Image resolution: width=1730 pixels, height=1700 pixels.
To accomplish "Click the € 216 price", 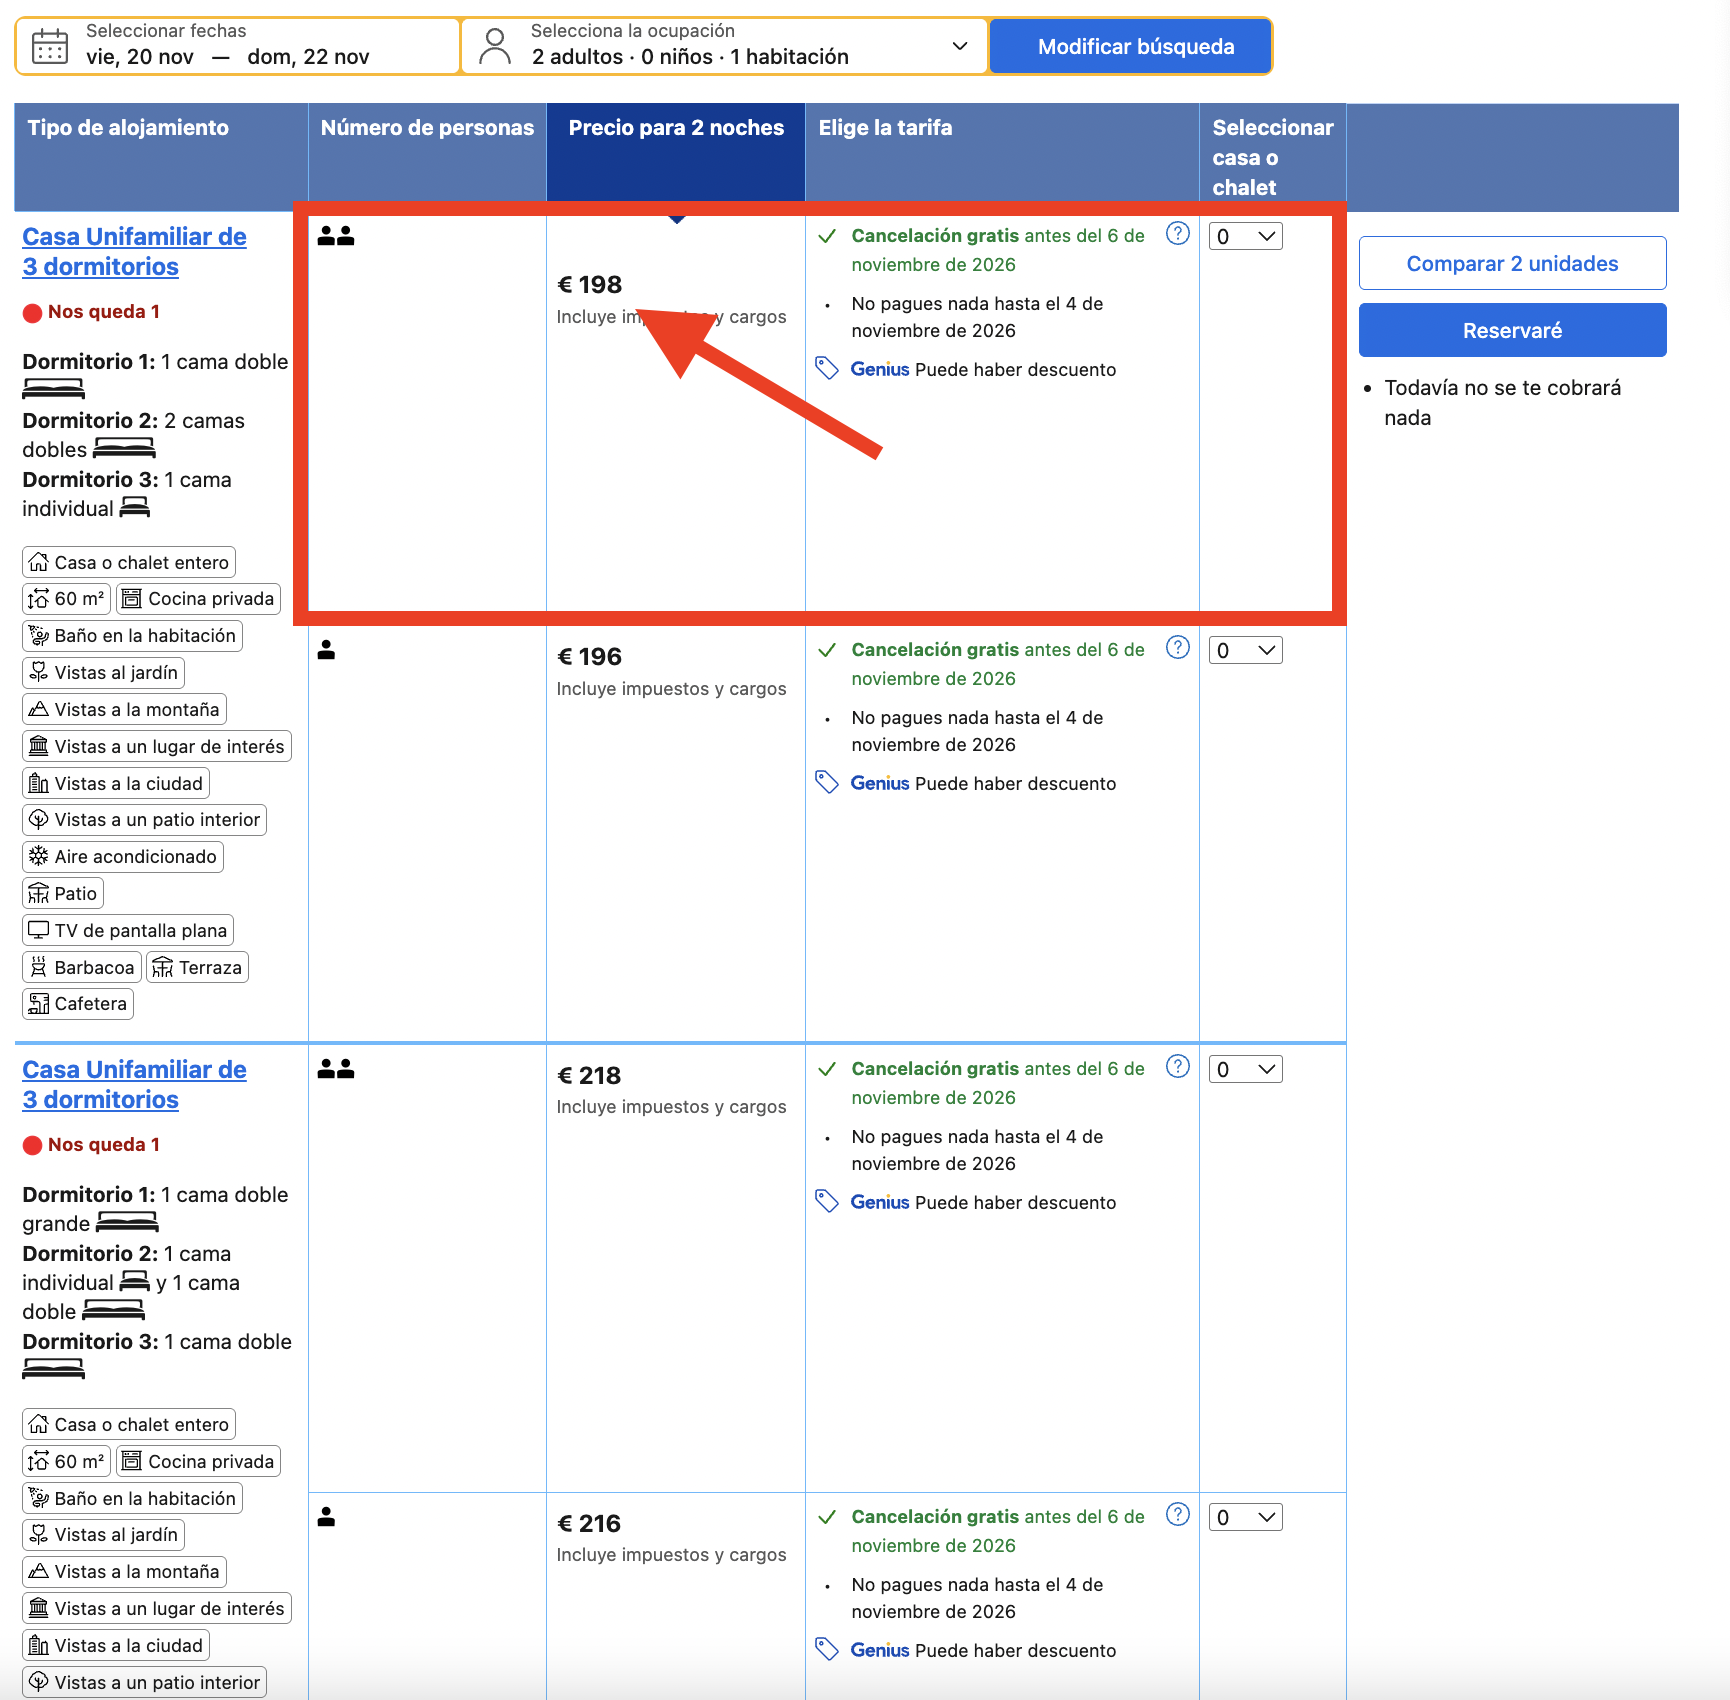I will point(589,1523).
